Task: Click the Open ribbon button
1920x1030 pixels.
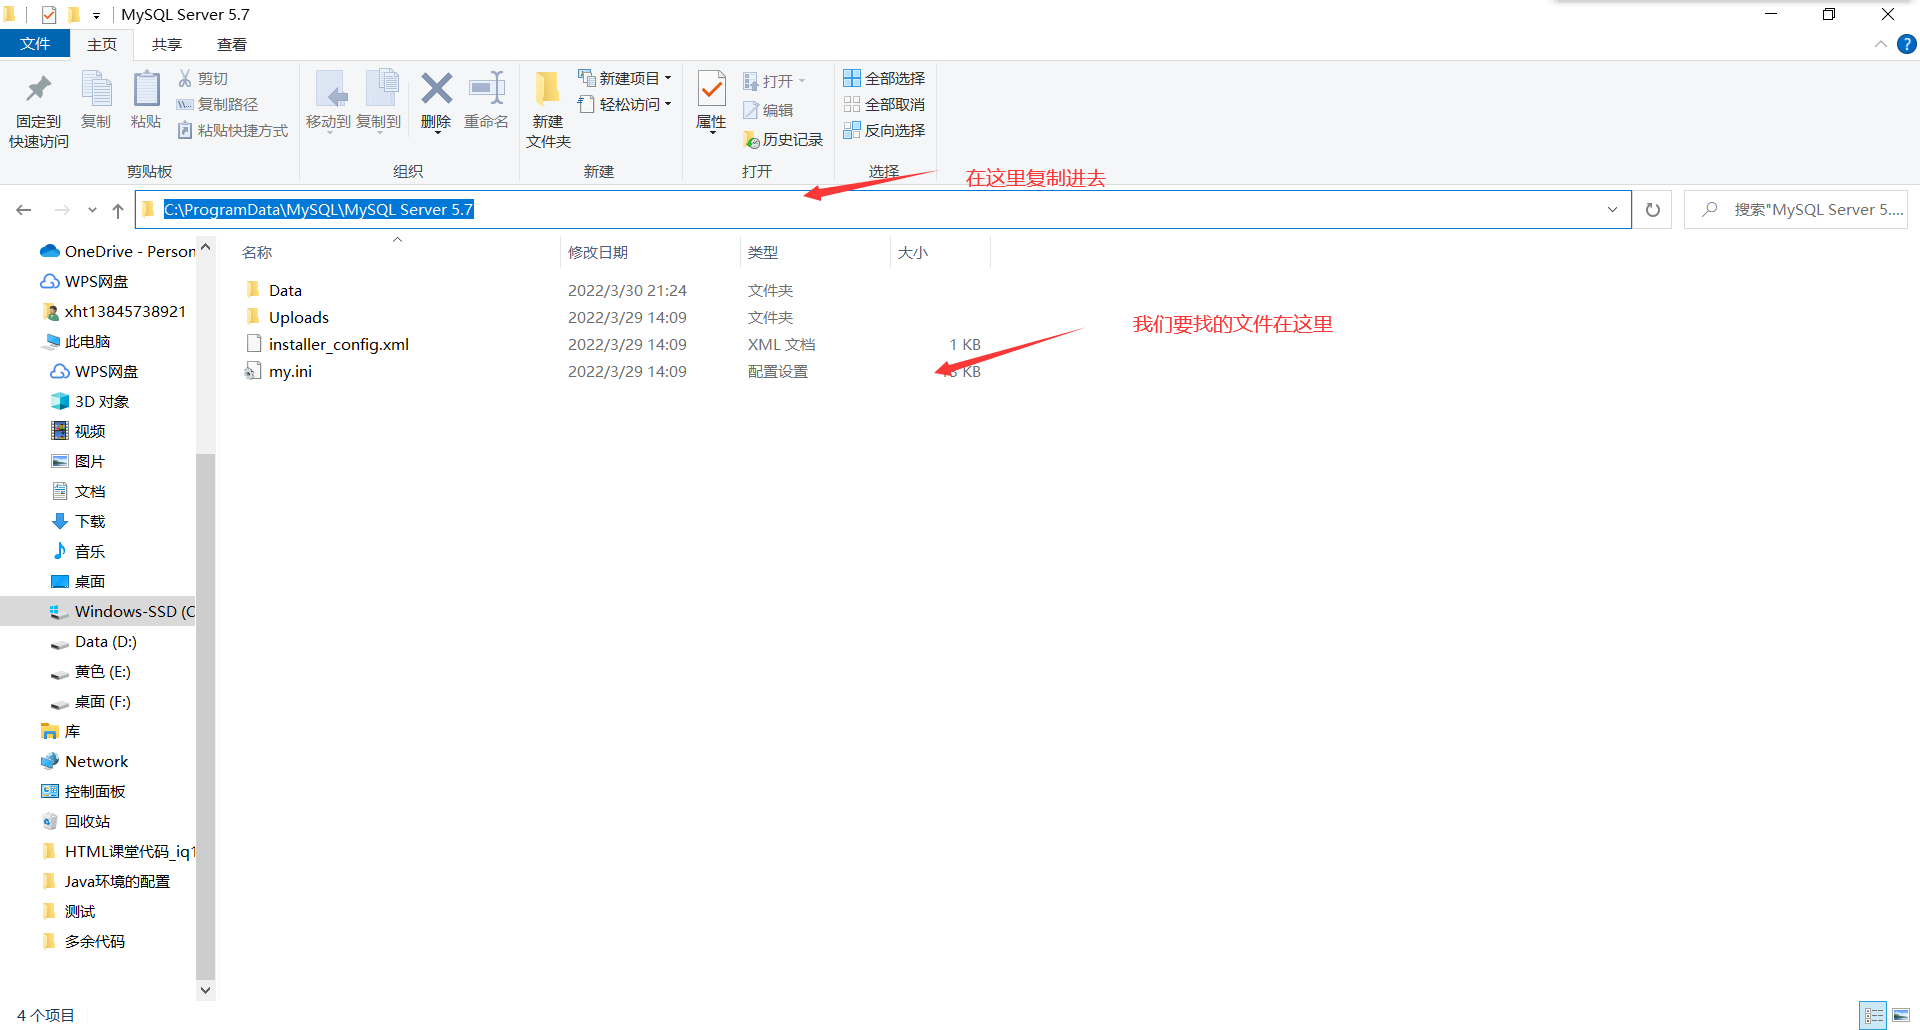Action: pyautogui.click(x=774, y=81)
